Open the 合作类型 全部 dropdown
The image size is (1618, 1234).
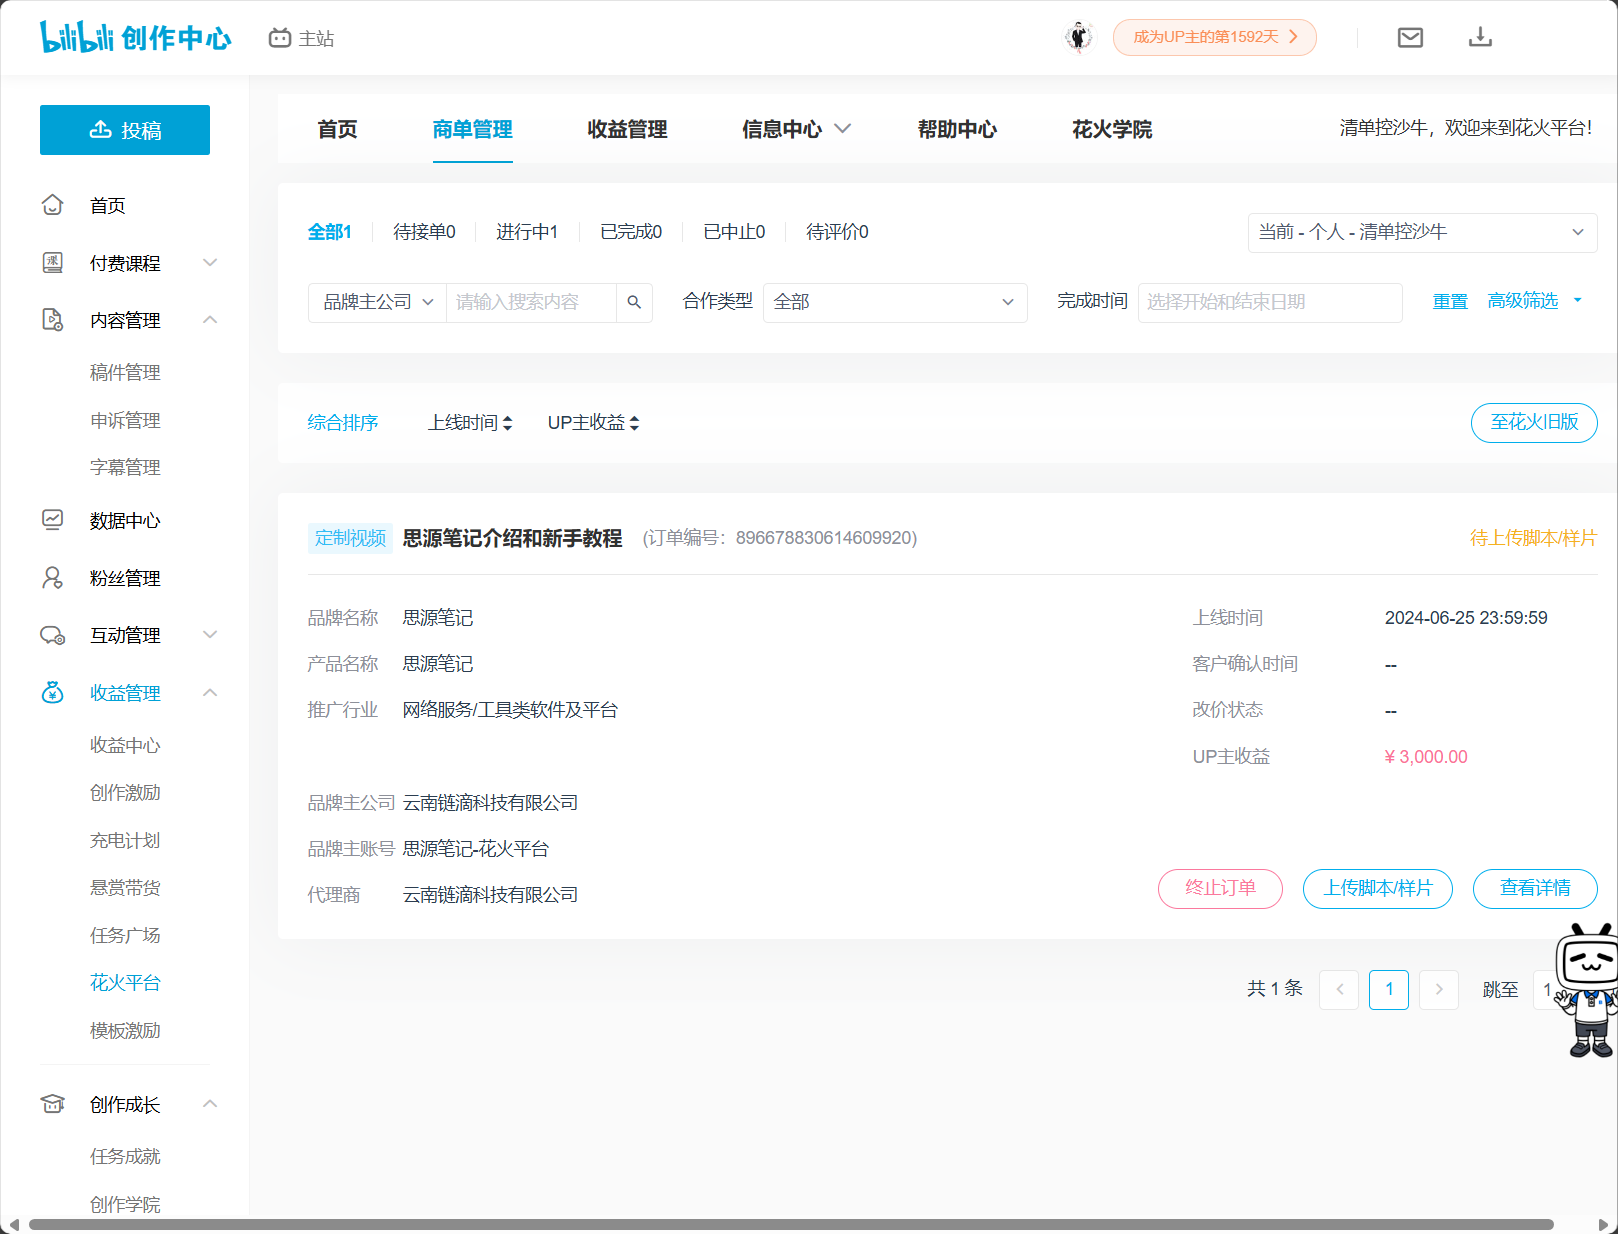tap(895, 302)
